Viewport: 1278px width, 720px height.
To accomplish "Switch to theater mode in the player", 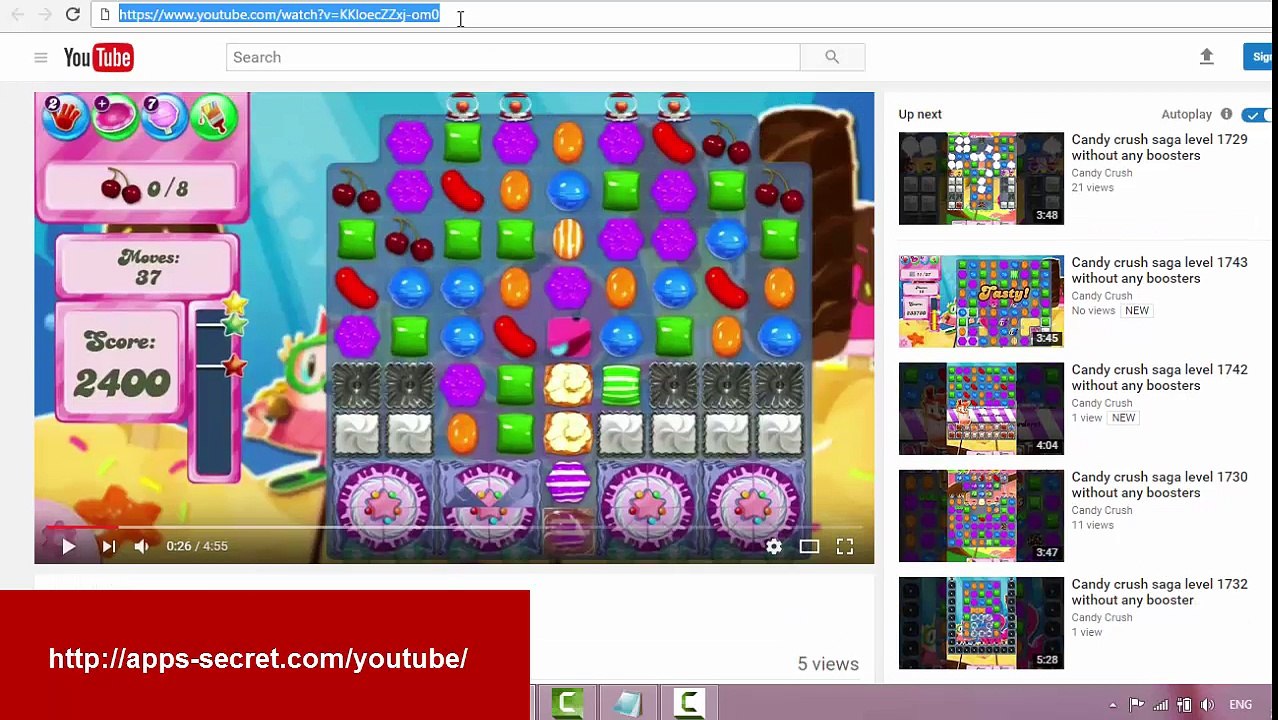I will pyautogui.click(x=809, y=546).
